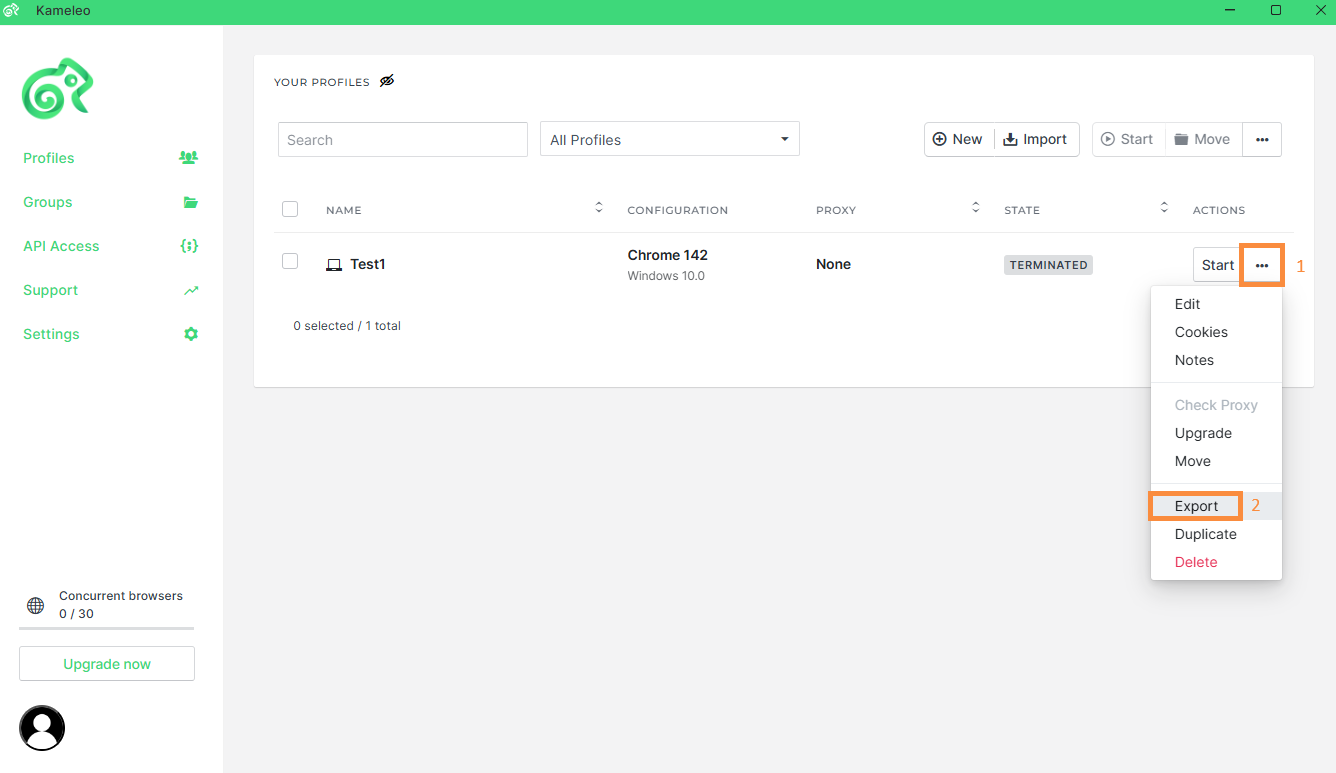Toggle the crossed-eye icon beside Your Profiles
Screen dimensions: 1336x773
tap(387, 81)
